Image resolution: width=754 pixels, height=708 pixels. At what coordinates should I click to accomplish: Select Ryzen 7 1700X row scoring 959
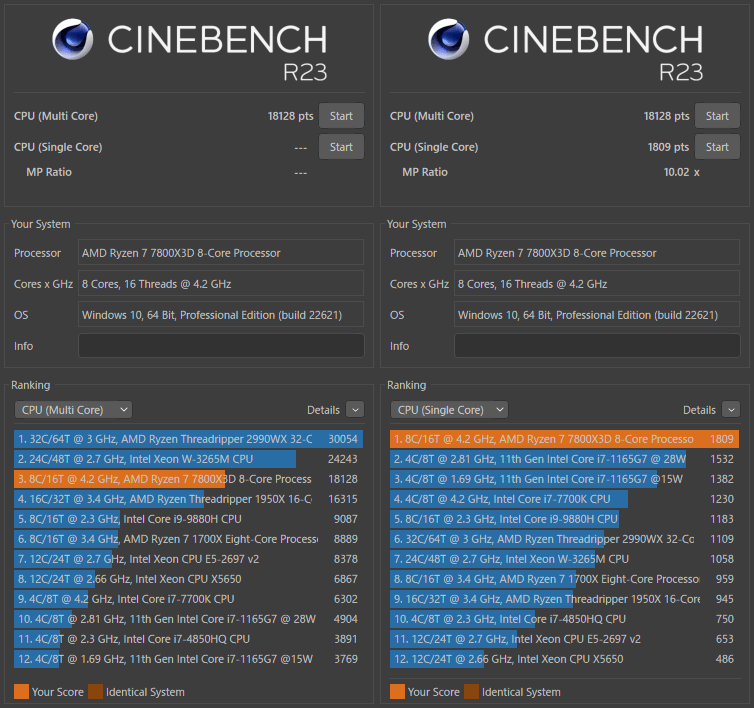coord(565,579)
